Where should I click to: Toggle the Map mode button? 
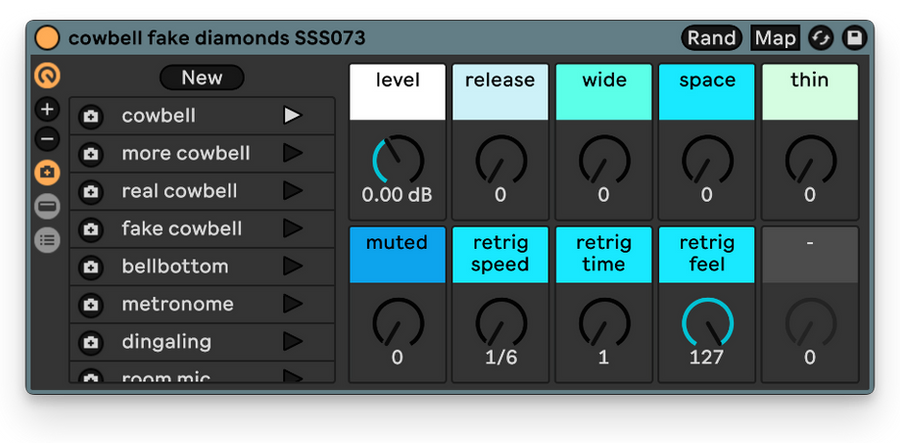coord(775,38)
